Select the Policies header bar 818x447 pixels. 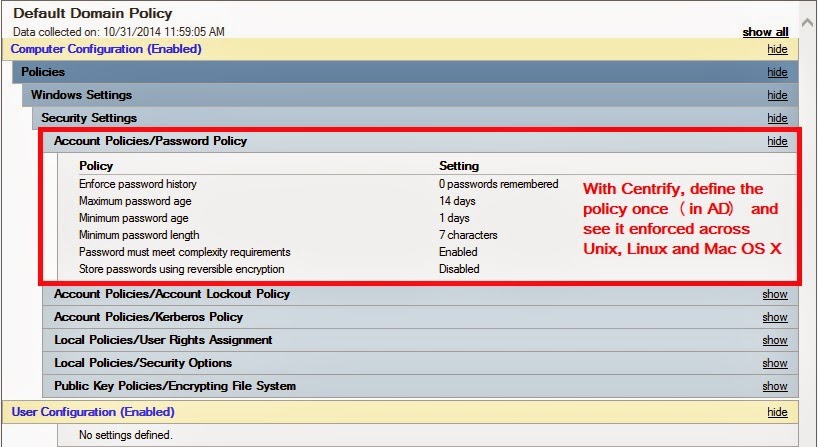click(405, 72)
